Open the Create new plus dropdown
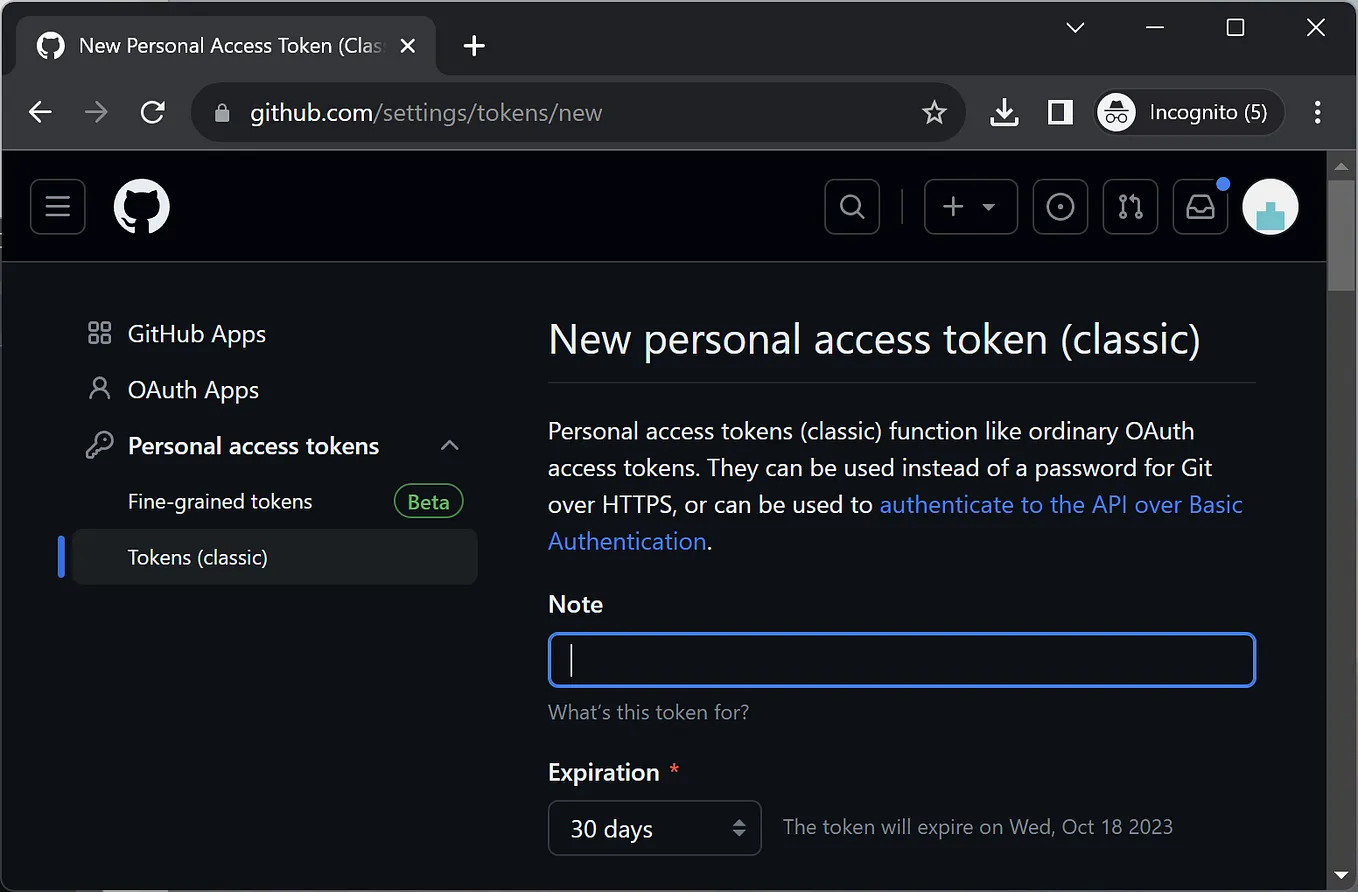This screenshot has width=1358, height=892. coord(970,207)
